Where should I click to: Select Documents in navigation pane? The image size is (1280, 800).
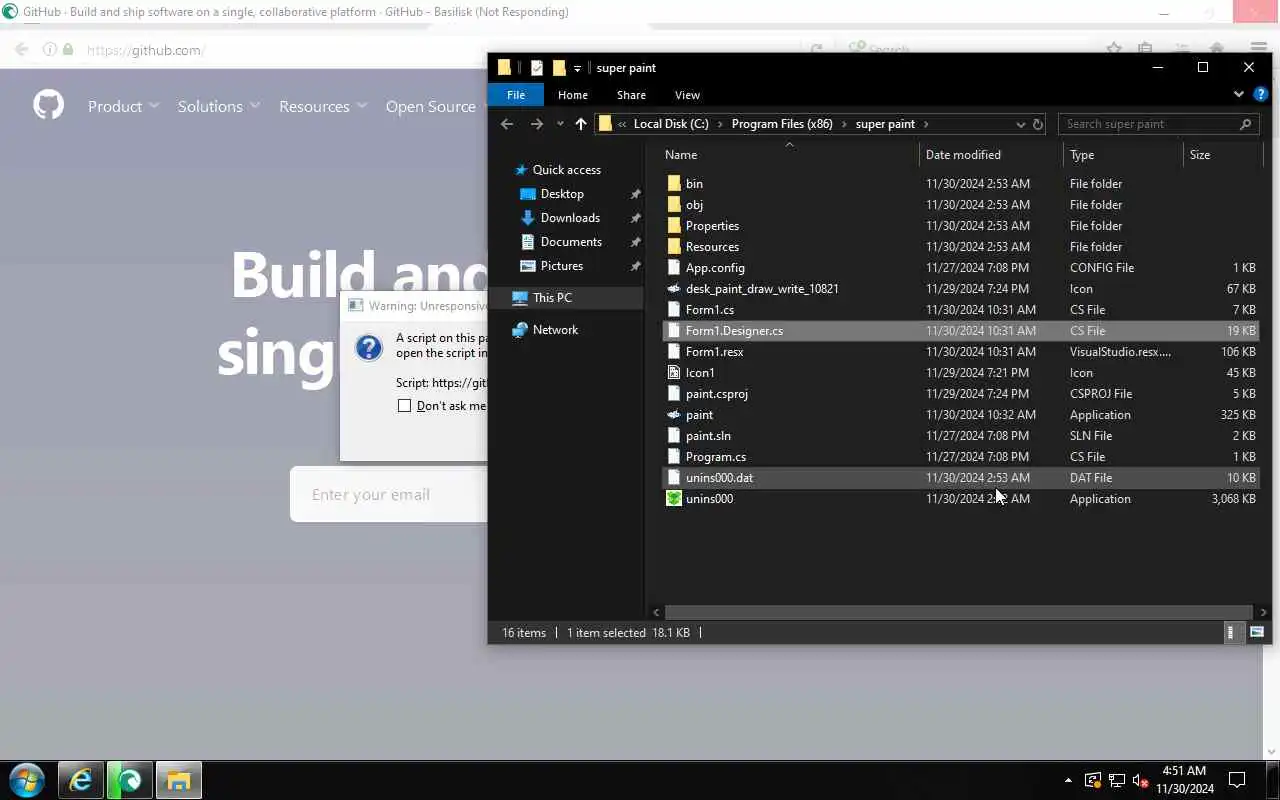click(x=571, y=242)
